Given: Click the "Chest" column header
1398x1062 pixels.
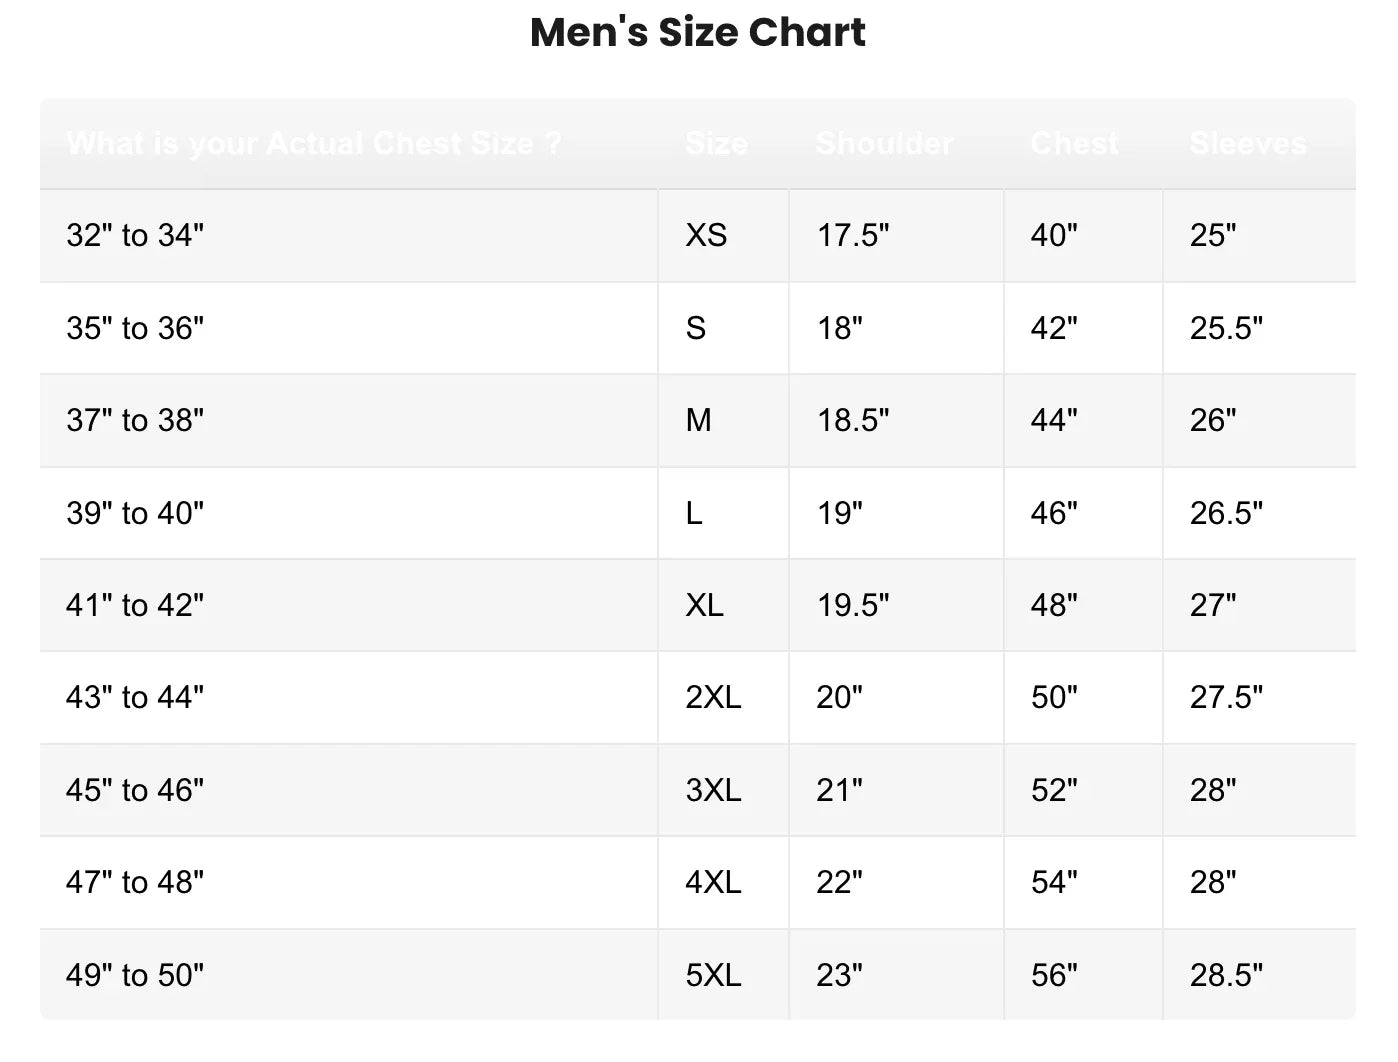Looking at the screenshot, I should [x=1075, y=144].
